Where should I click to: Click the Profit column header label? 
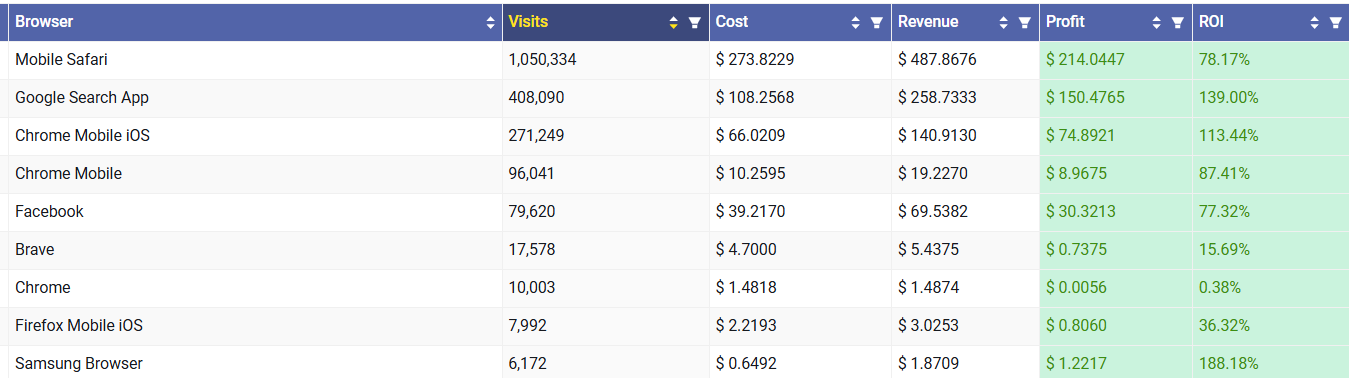point(1065,22)
